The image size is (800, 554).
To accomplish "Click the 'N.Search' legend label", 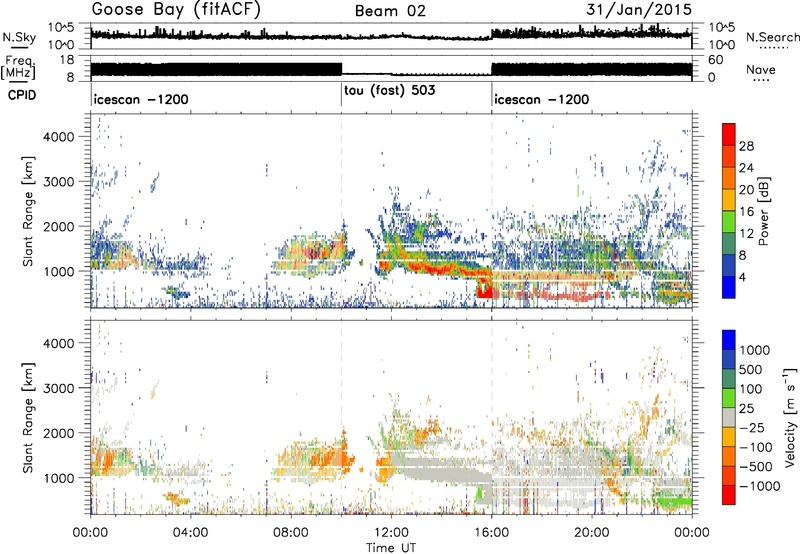I will coord(772,37).
